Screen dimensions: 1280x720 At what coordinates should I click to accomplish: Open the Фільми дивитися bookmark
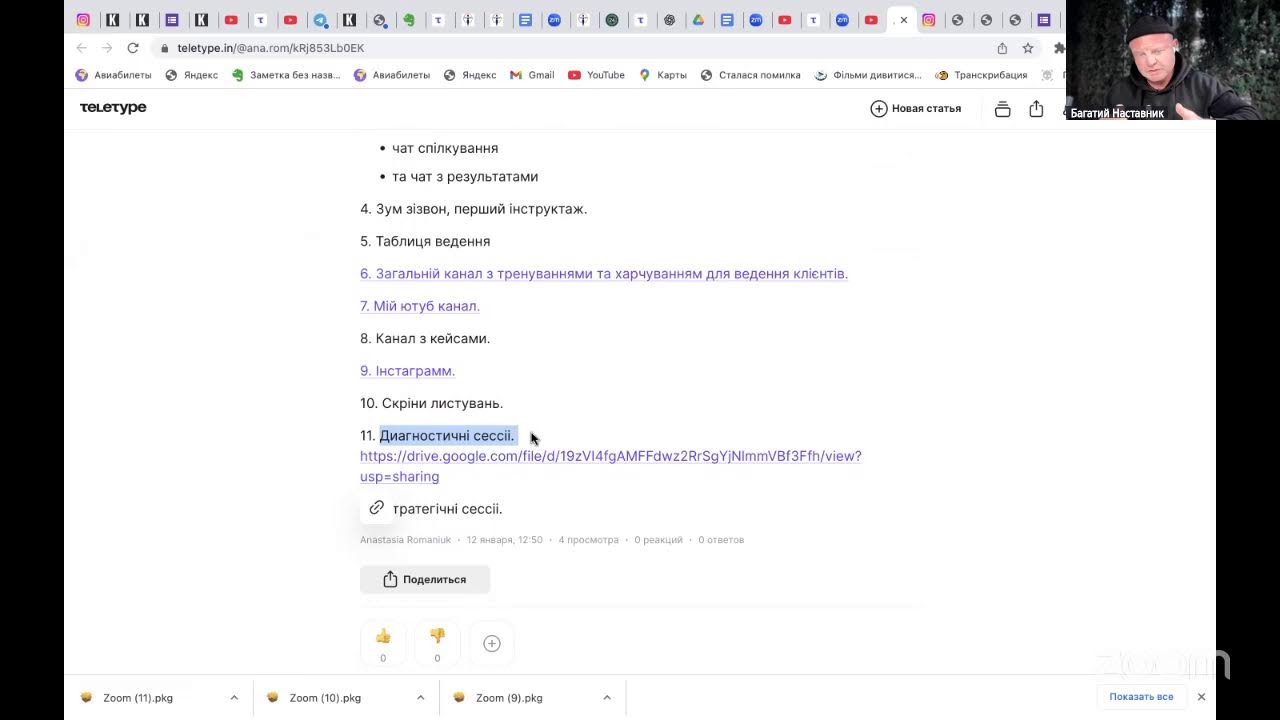coord(868,75)
